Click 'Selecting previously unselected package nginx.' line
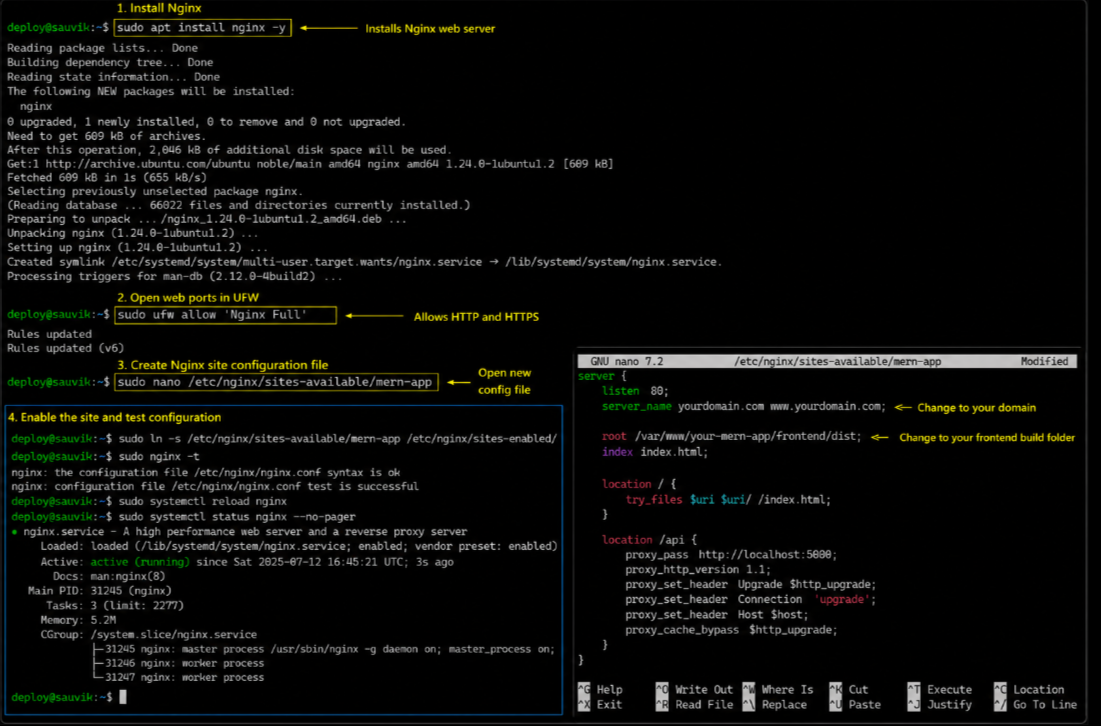This screenshot has width=1101, height=726. pos(155,191)
